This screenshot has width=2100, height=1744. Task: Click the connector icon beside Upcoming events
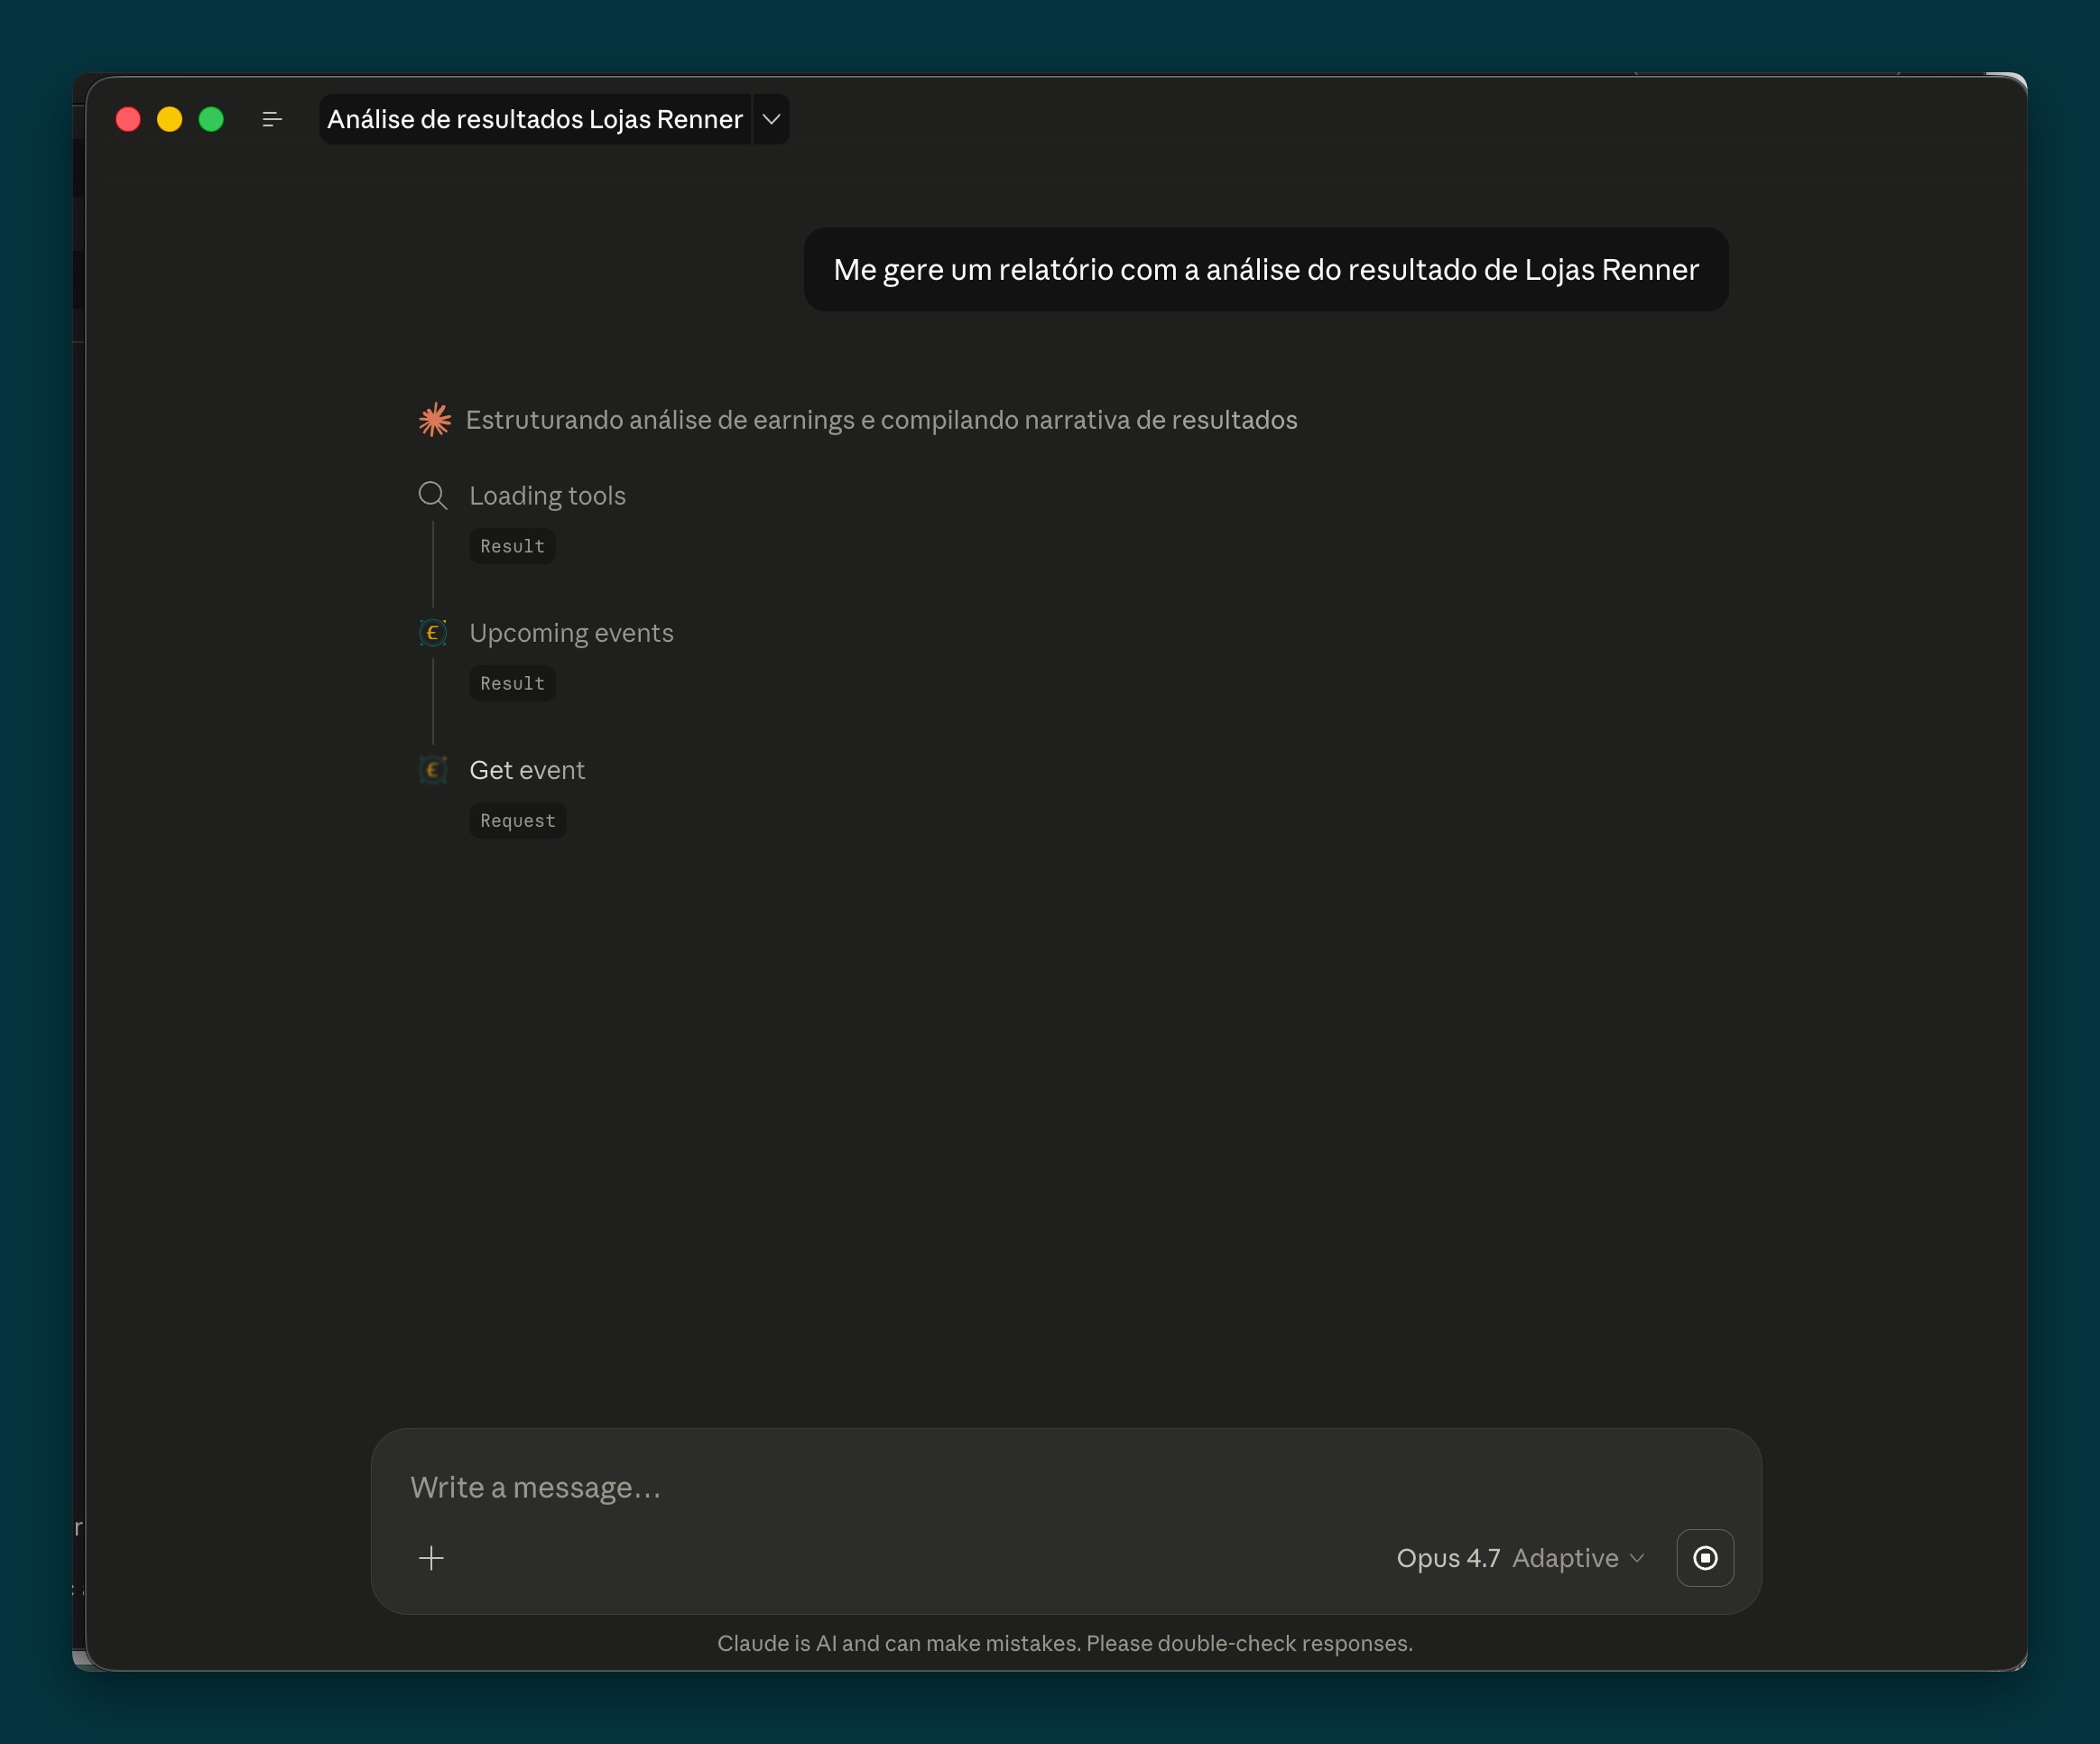click(433, 633)
